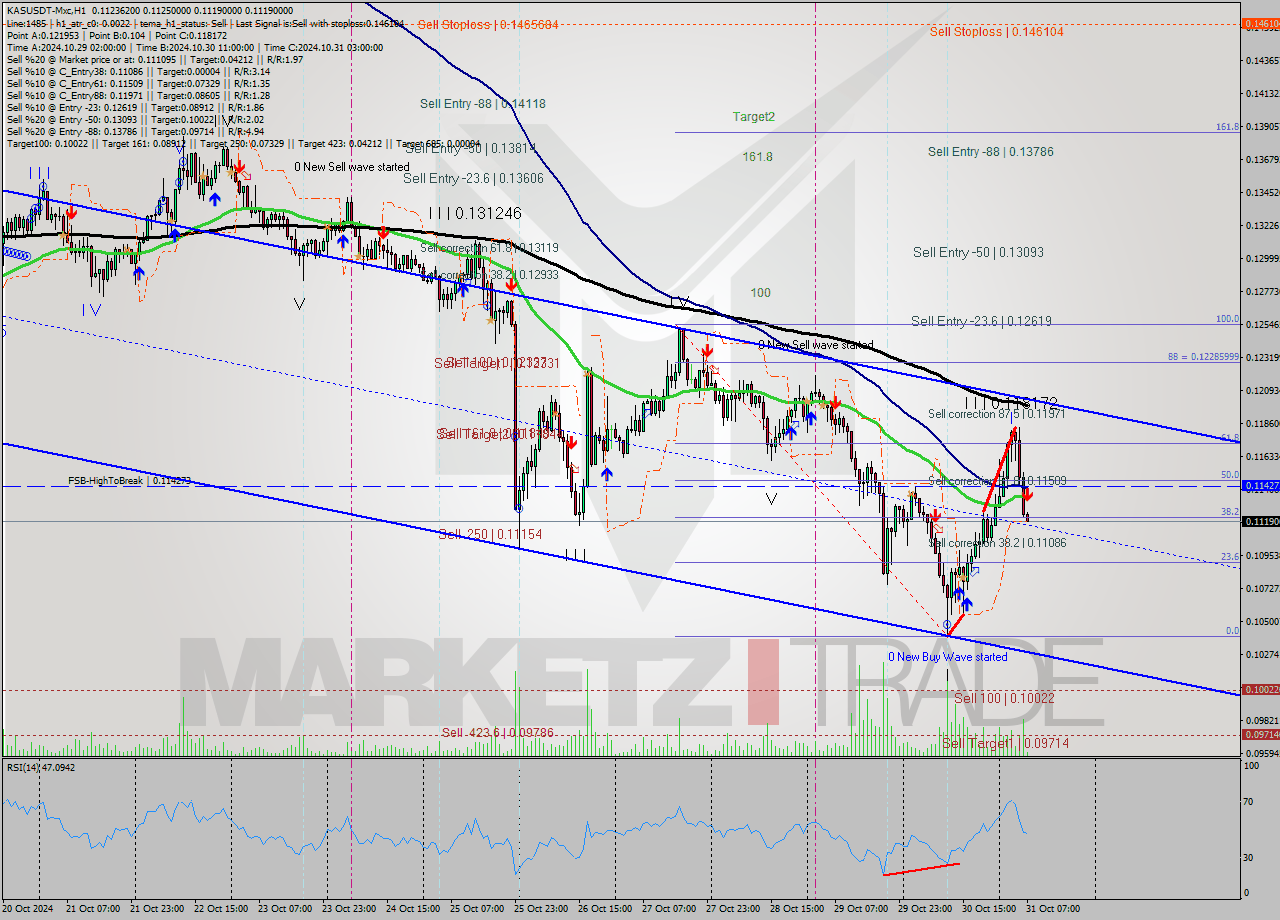1280x920 pixels.
Task: Click the RSI 70 level value
Action: coord(1250,801)
